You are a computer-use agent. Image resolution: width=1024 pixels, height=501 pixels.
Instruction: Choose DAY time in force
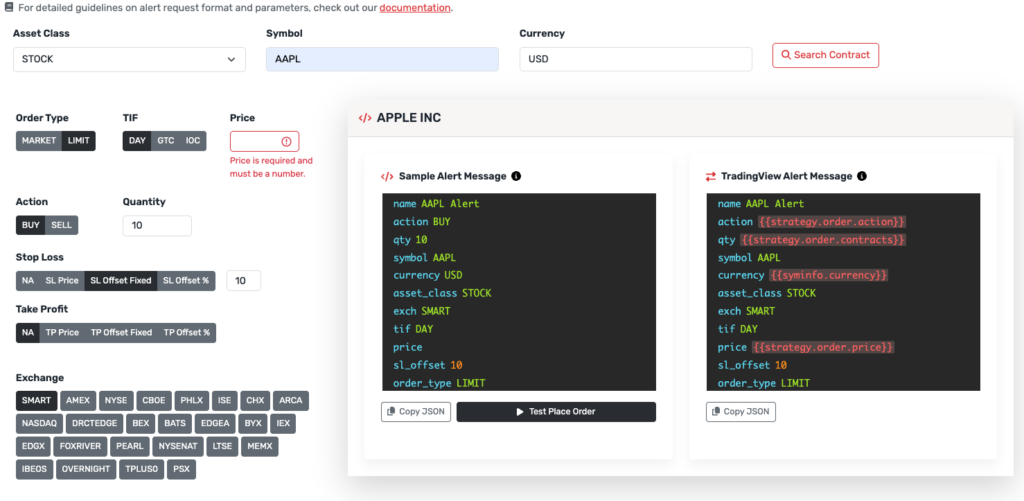click(137, 140)
